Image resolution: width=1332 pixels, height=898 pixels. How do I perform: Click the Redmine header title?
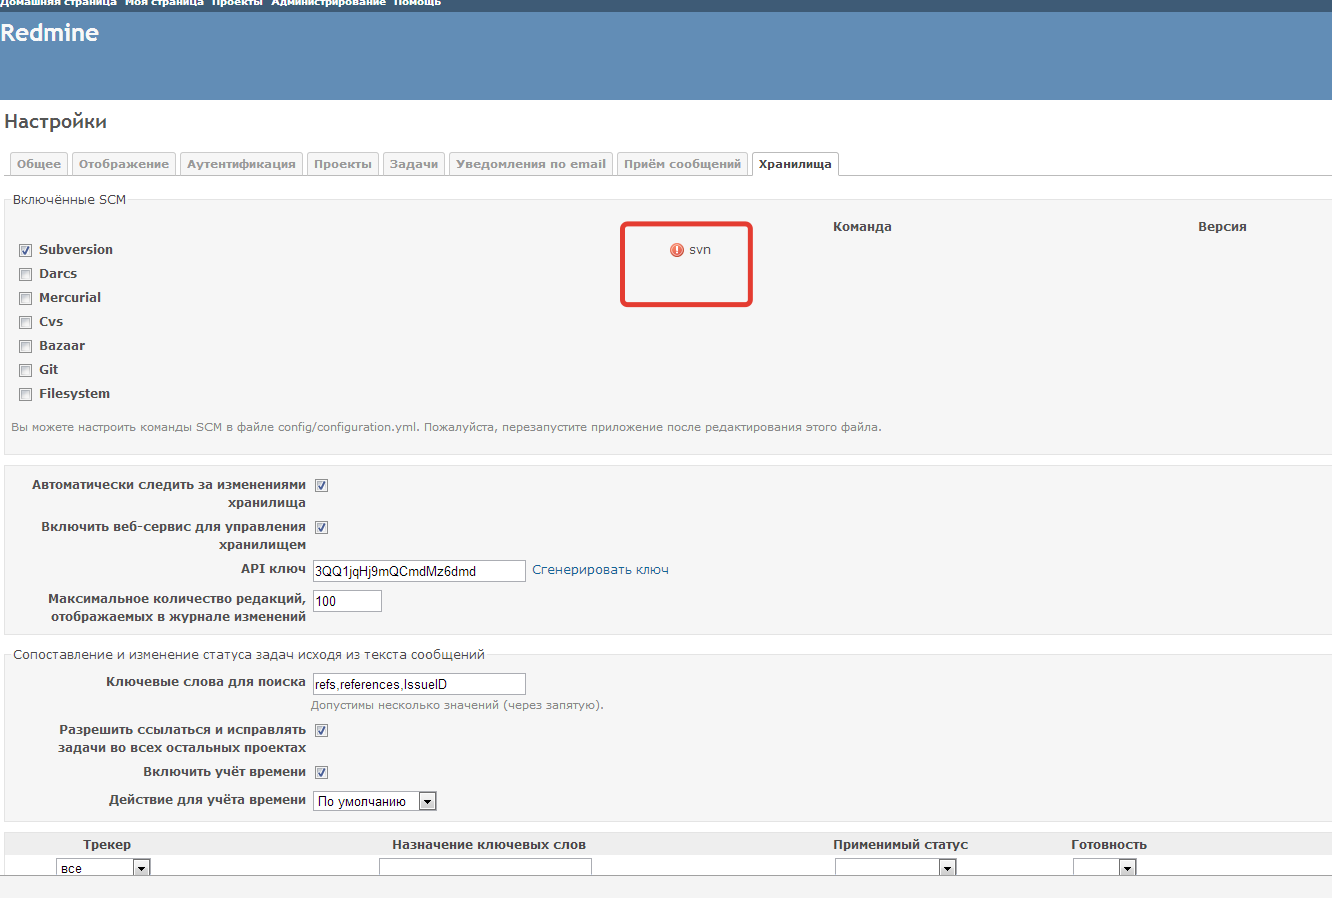tap(50, 33)
